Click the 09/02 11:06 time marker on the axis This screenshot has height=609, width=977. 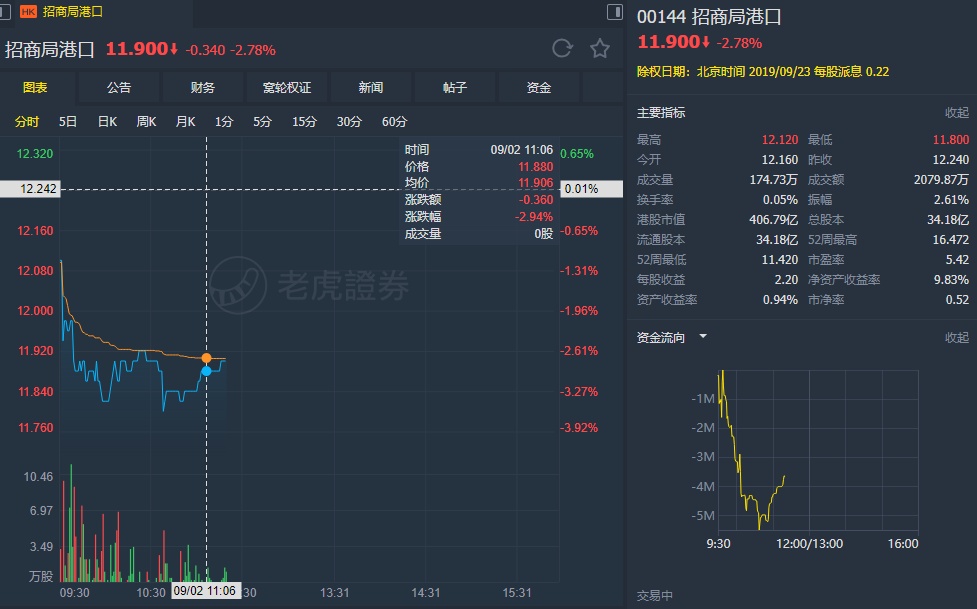(x=204, y=592)
